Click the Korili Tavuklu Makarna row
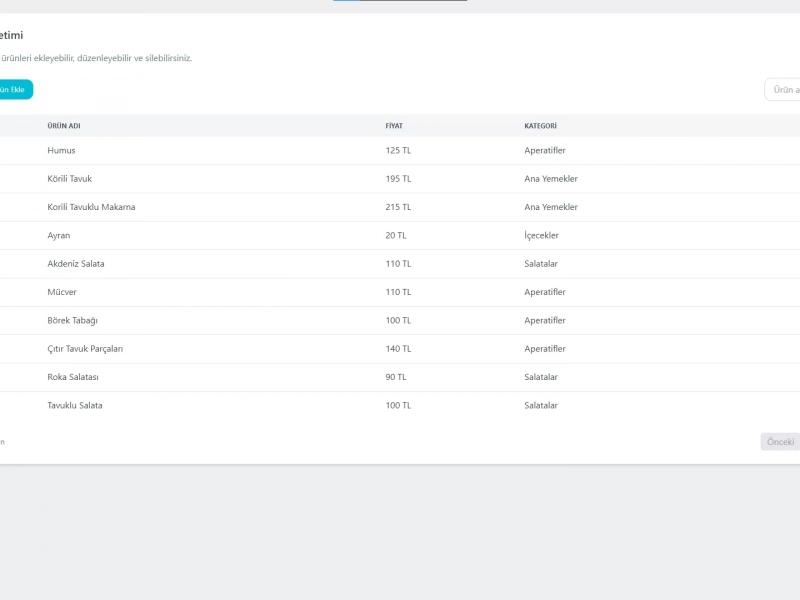The height and width of the screenshot is (600, 800). (x=91, y=207)
